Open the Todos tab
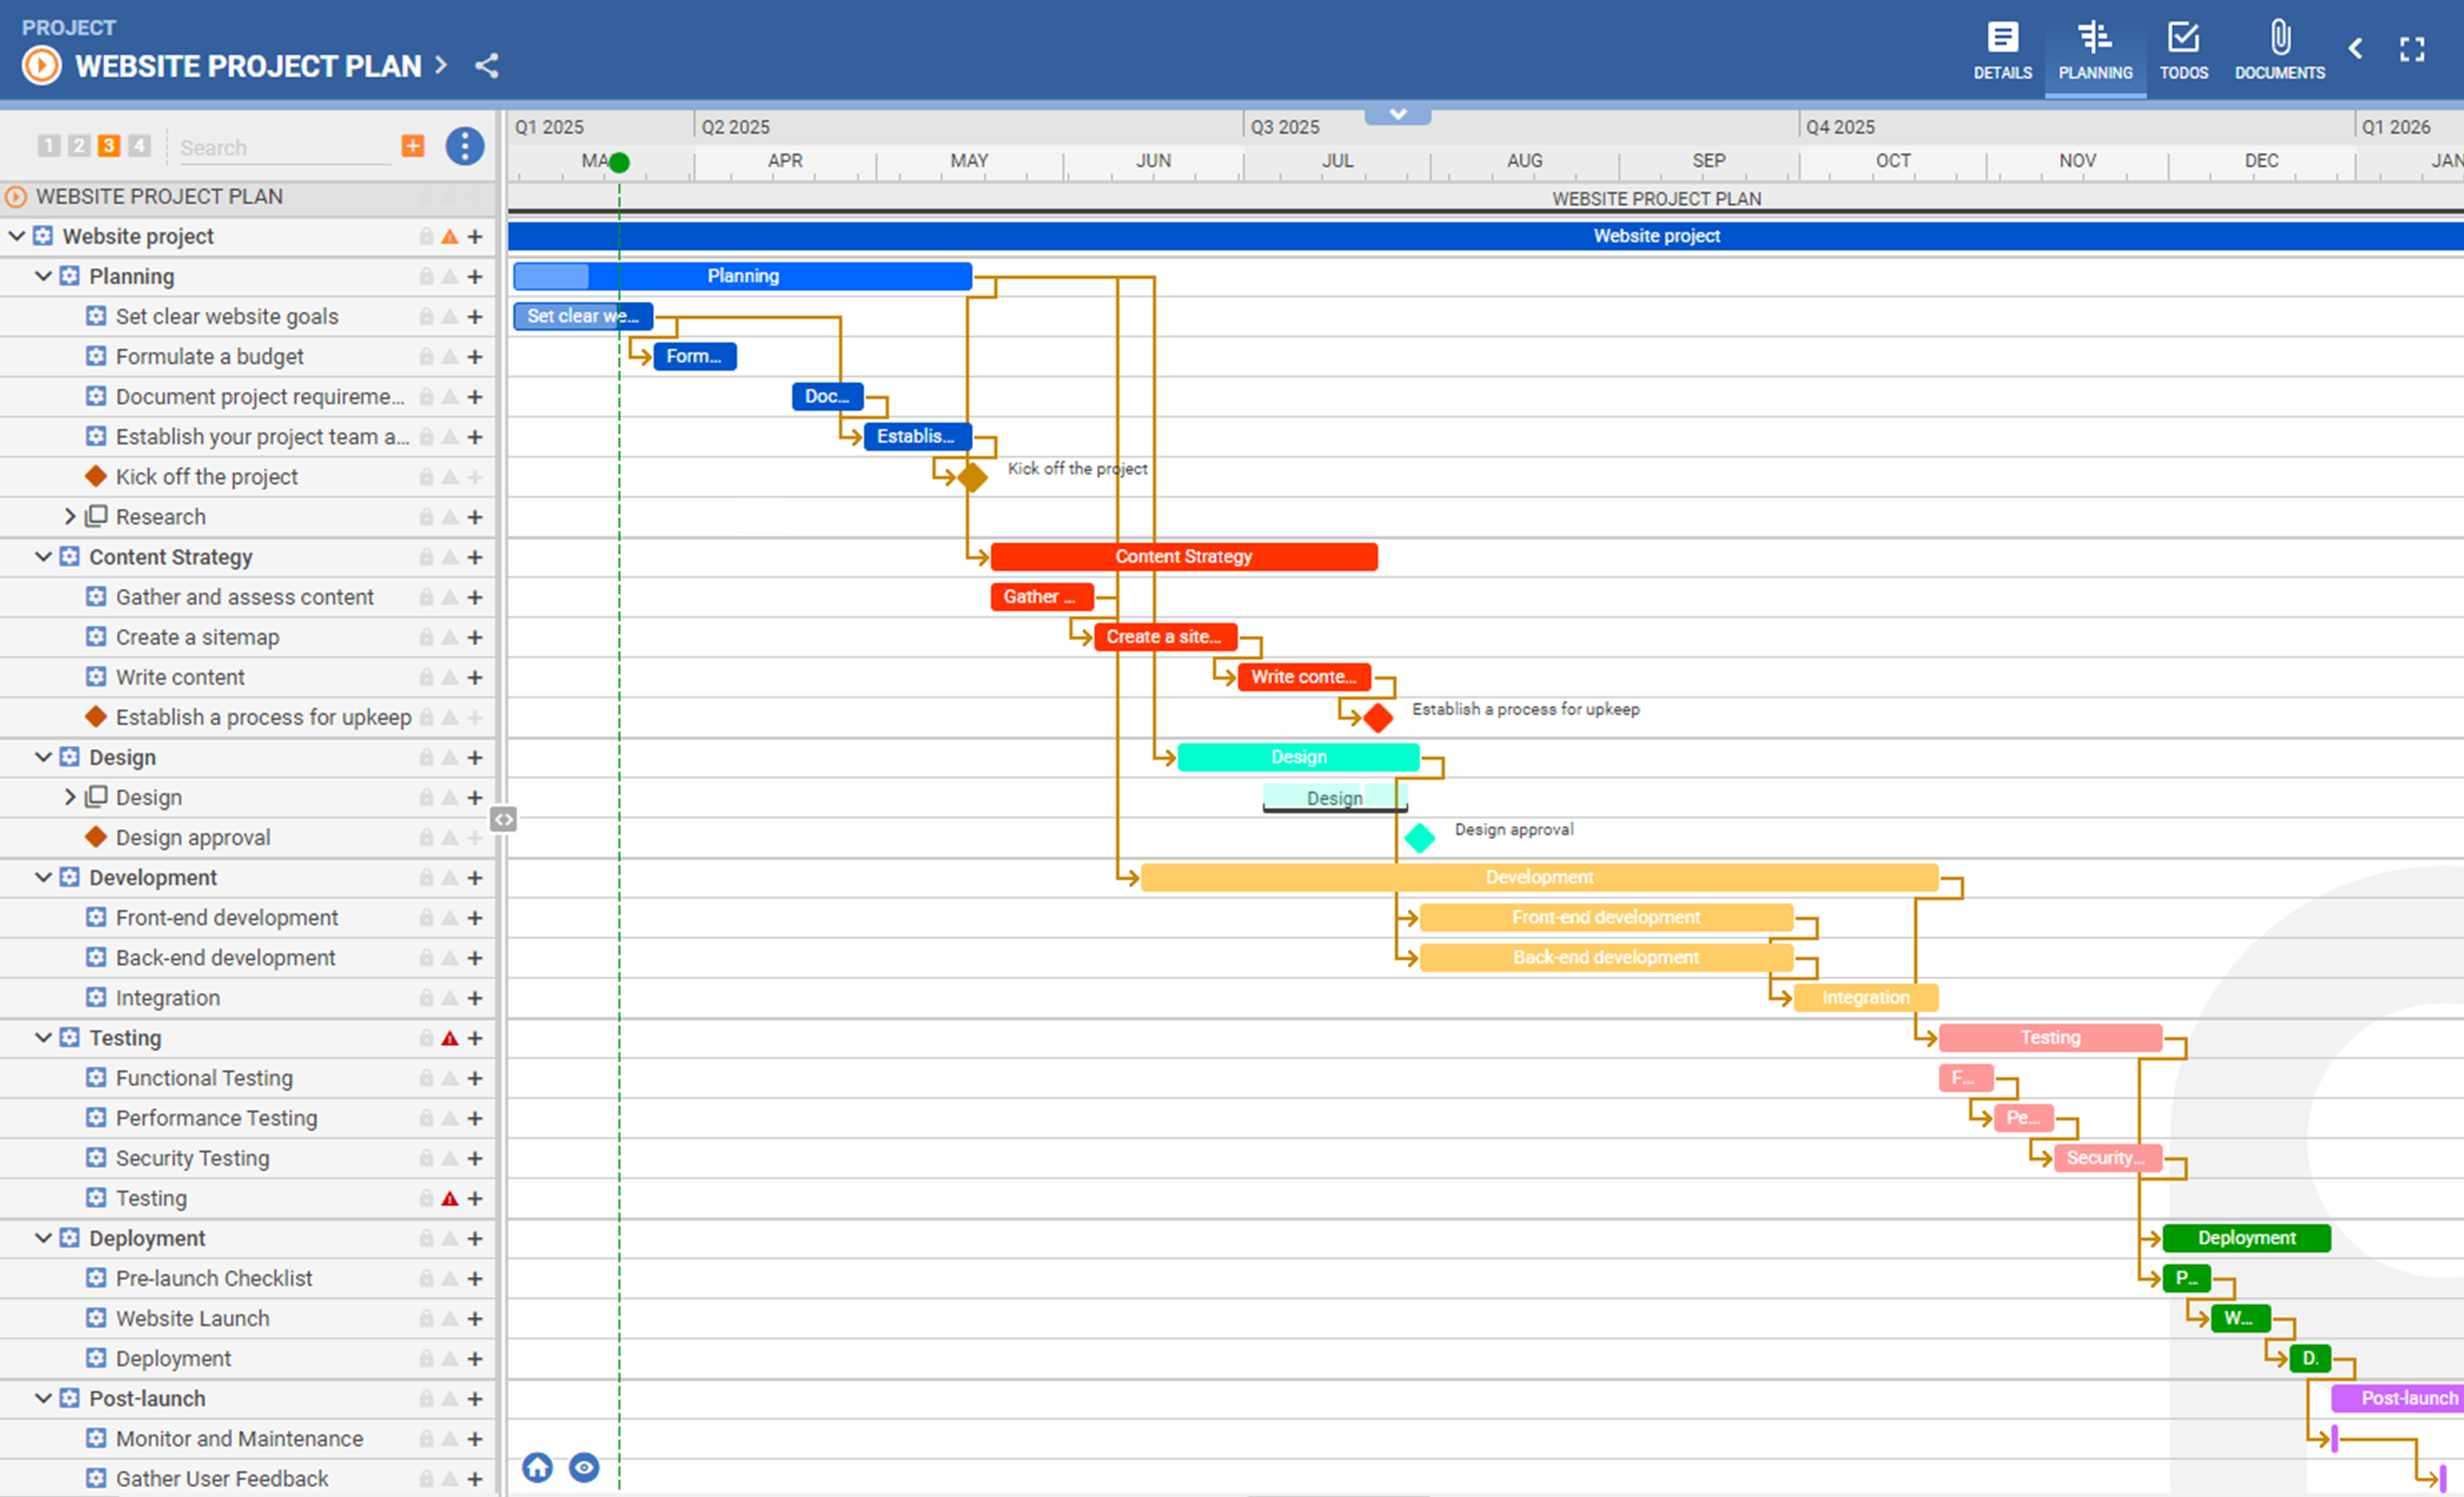This screenshot has height=1497, width=2464. [x=2183, y=51]
